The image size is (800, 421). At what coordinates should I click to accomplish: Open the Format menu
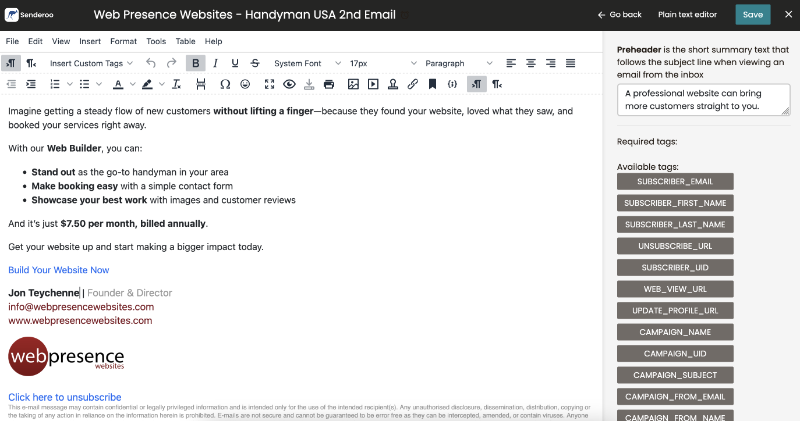click(x=123, y=41)
